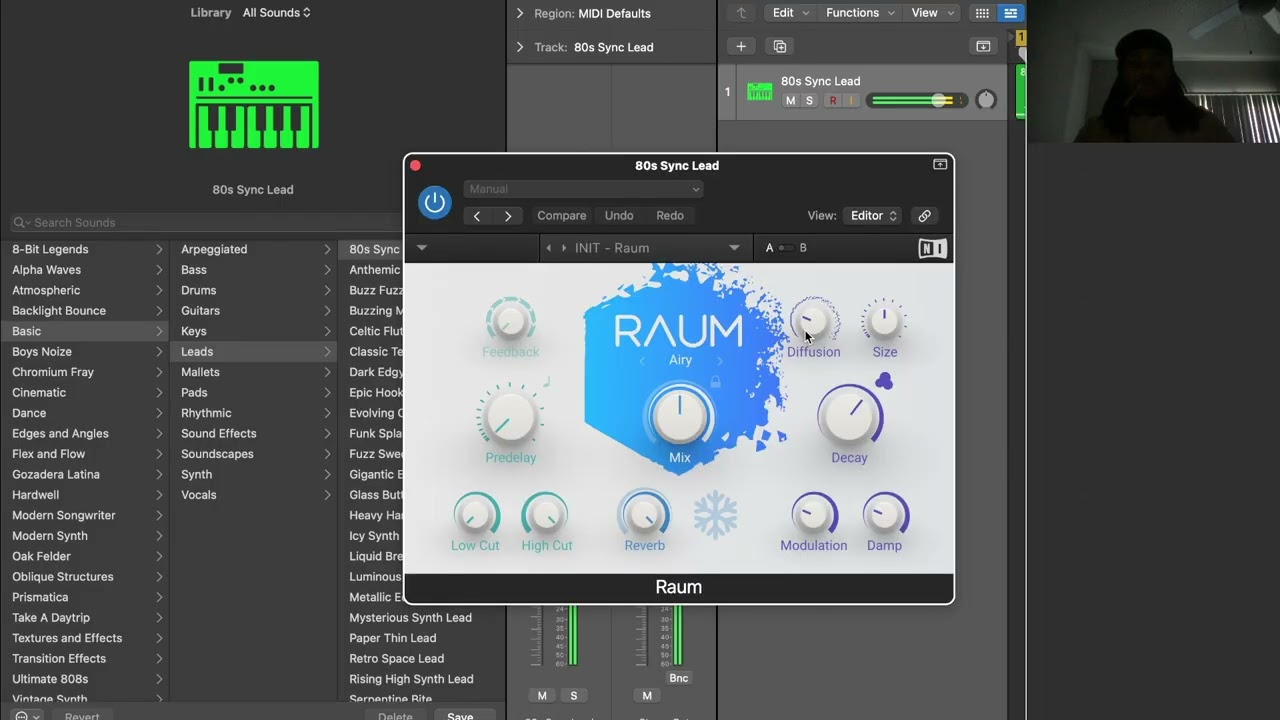
Task: Open the Edit menu in tracks area
Action: pyautogui.click(x=790, y=13)
